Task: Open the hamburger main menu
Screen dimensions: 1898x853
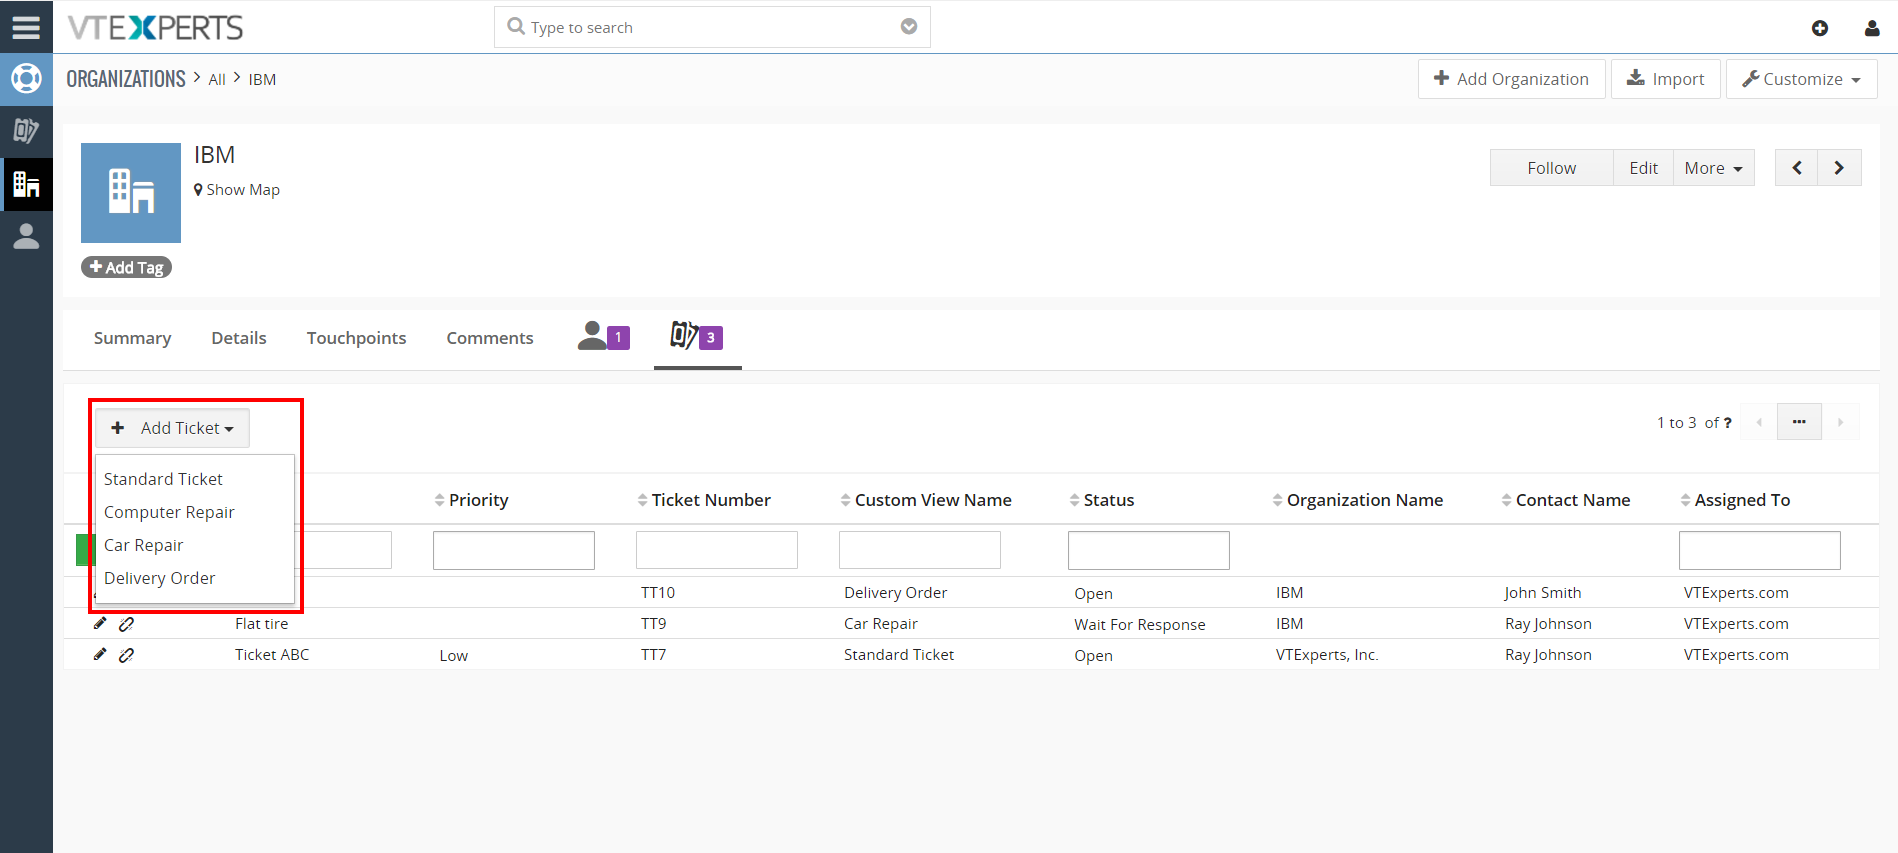Action: pyautogui.click(x=26, y=27)
